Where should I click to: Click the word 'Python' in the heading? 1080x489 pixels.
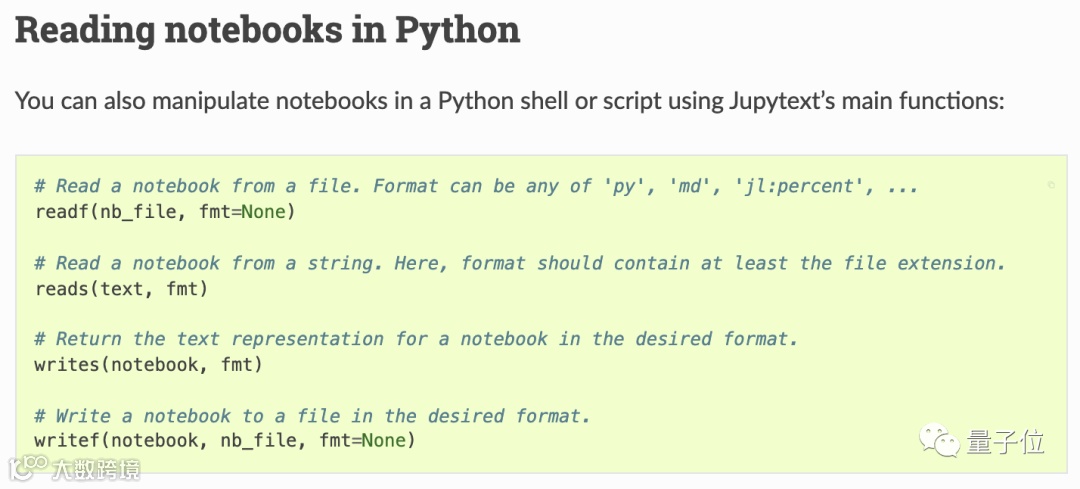[457, 31]
